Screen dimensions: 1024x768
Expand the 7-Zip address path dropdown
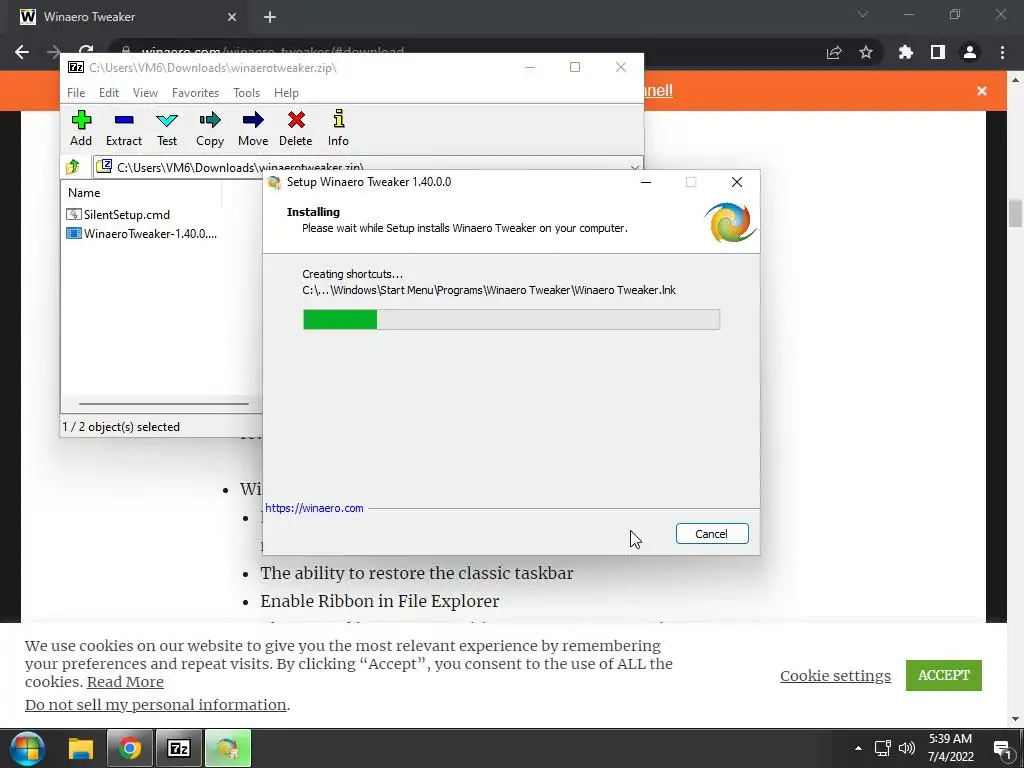pos(634,168)
